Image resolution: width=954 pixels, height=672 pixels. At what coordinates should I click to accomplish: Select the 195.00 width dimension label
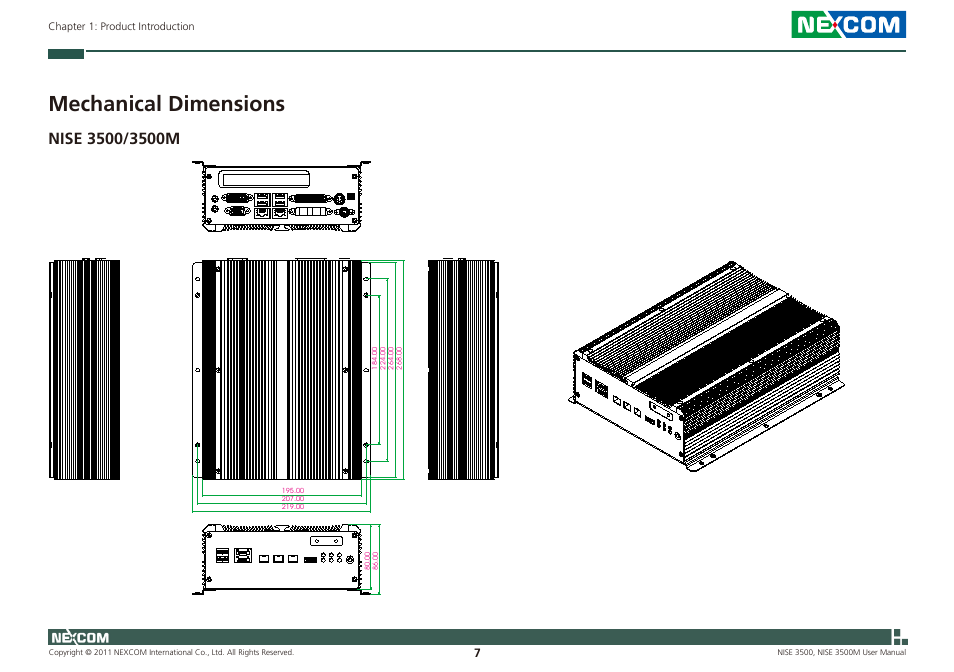click(x=293, y=490)
